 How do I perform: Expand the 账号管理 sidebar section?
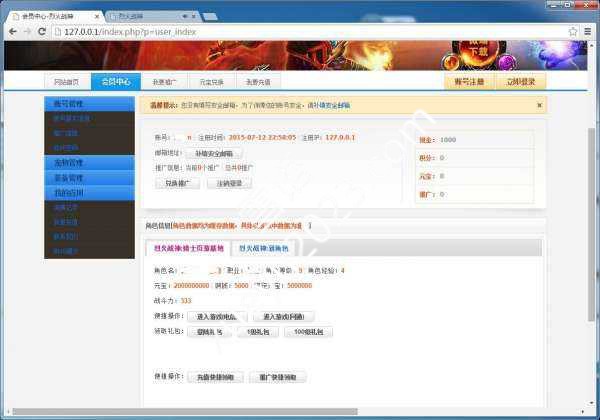click(x=90, y=103)
